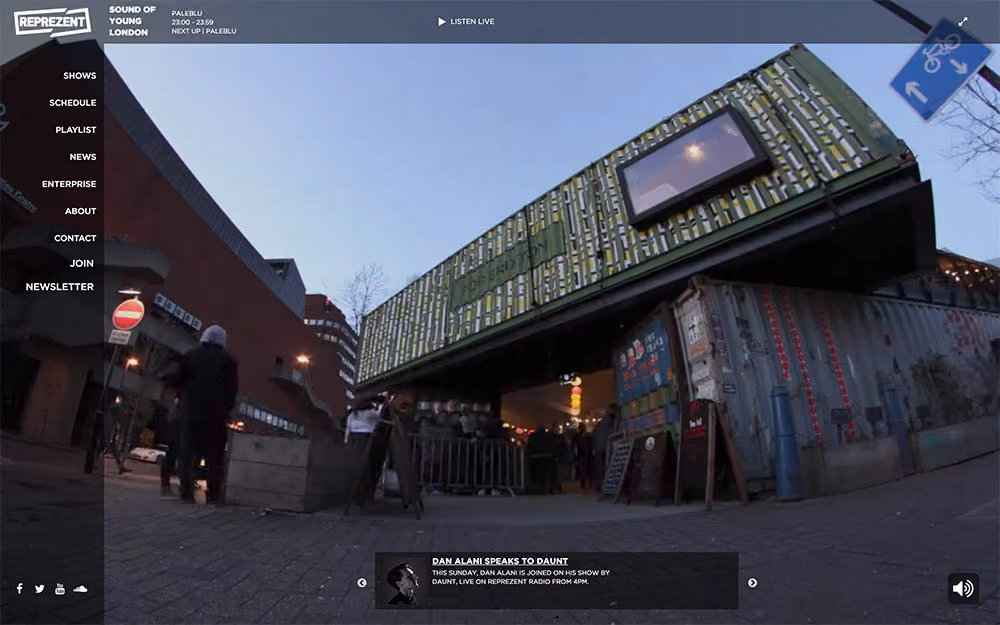Image resolution: width=1000 pixels, height=625 pixels.
Task: Go to the Enterprise page
Action: pyautogui.click(x=70, y=184)
